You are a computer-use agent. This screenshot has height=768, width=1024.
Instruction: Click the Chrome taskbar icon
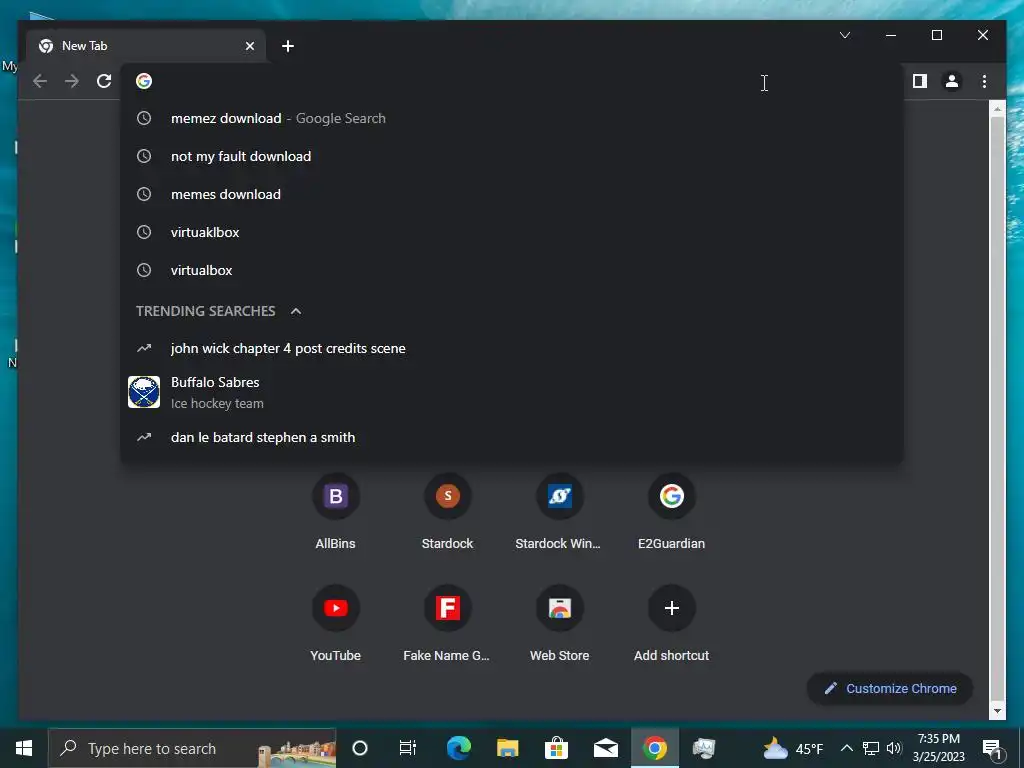[654, 748]
